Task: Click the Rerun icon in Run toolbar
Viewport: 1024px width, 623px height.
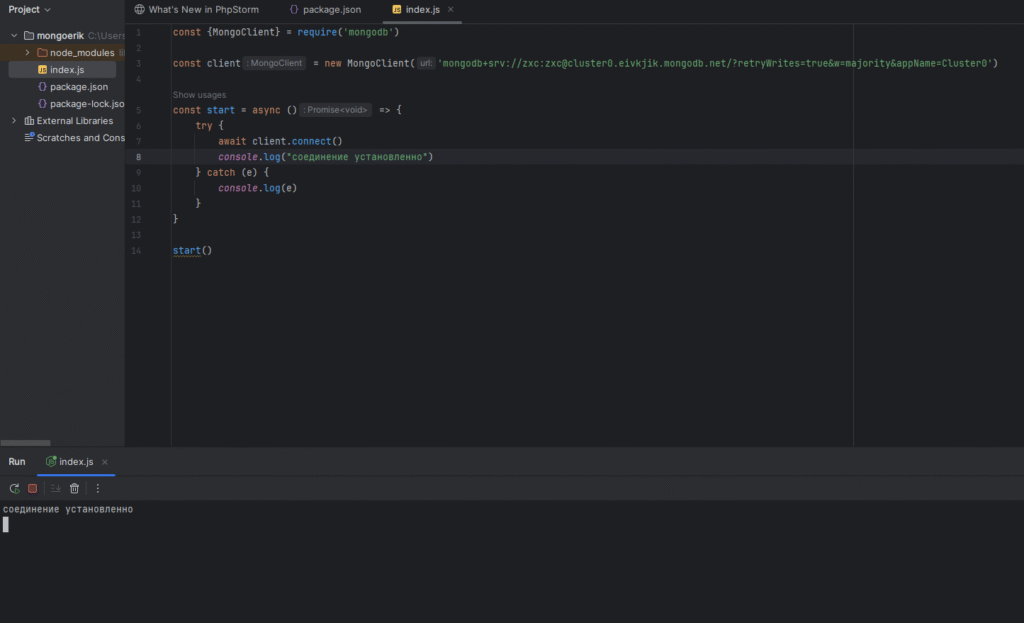Action: coord(14,488)
